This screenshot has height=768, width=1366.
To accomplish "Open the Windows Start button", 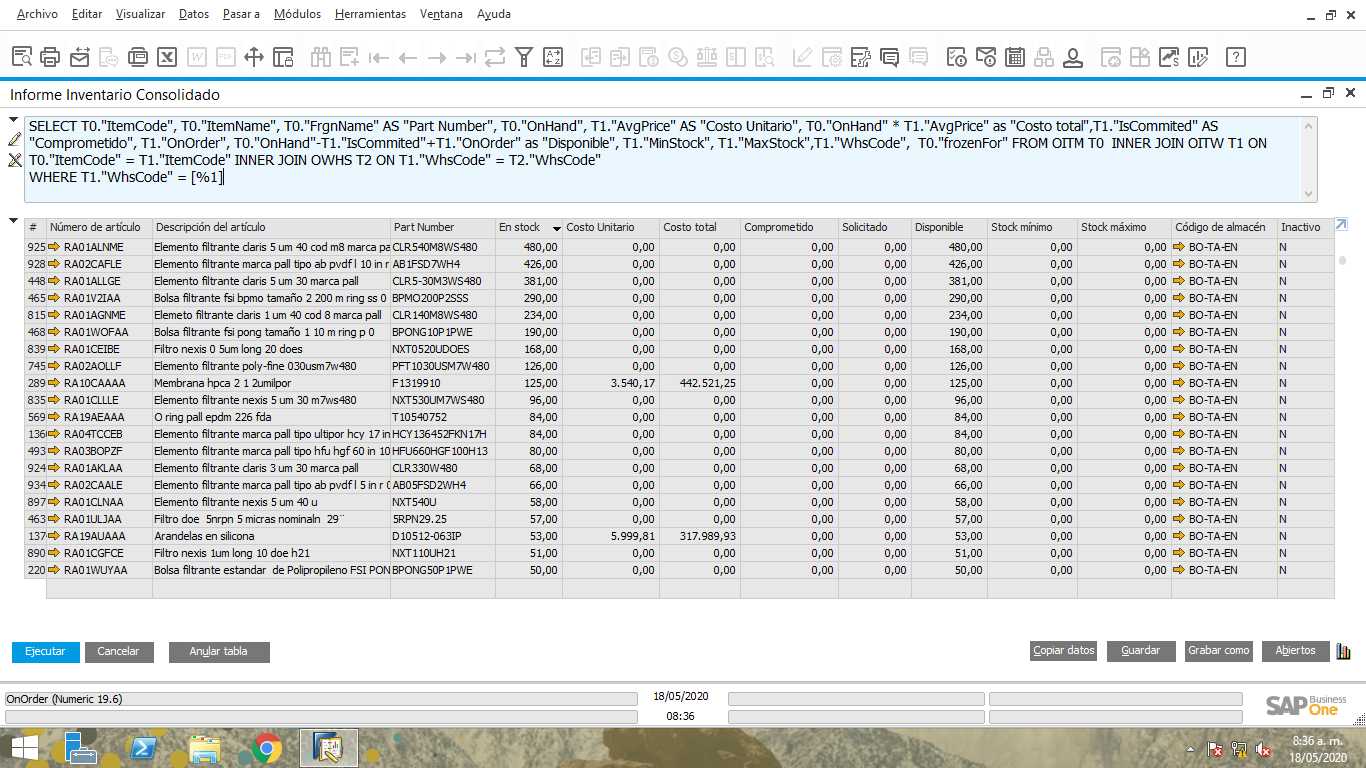I will [x=24, y=748].
